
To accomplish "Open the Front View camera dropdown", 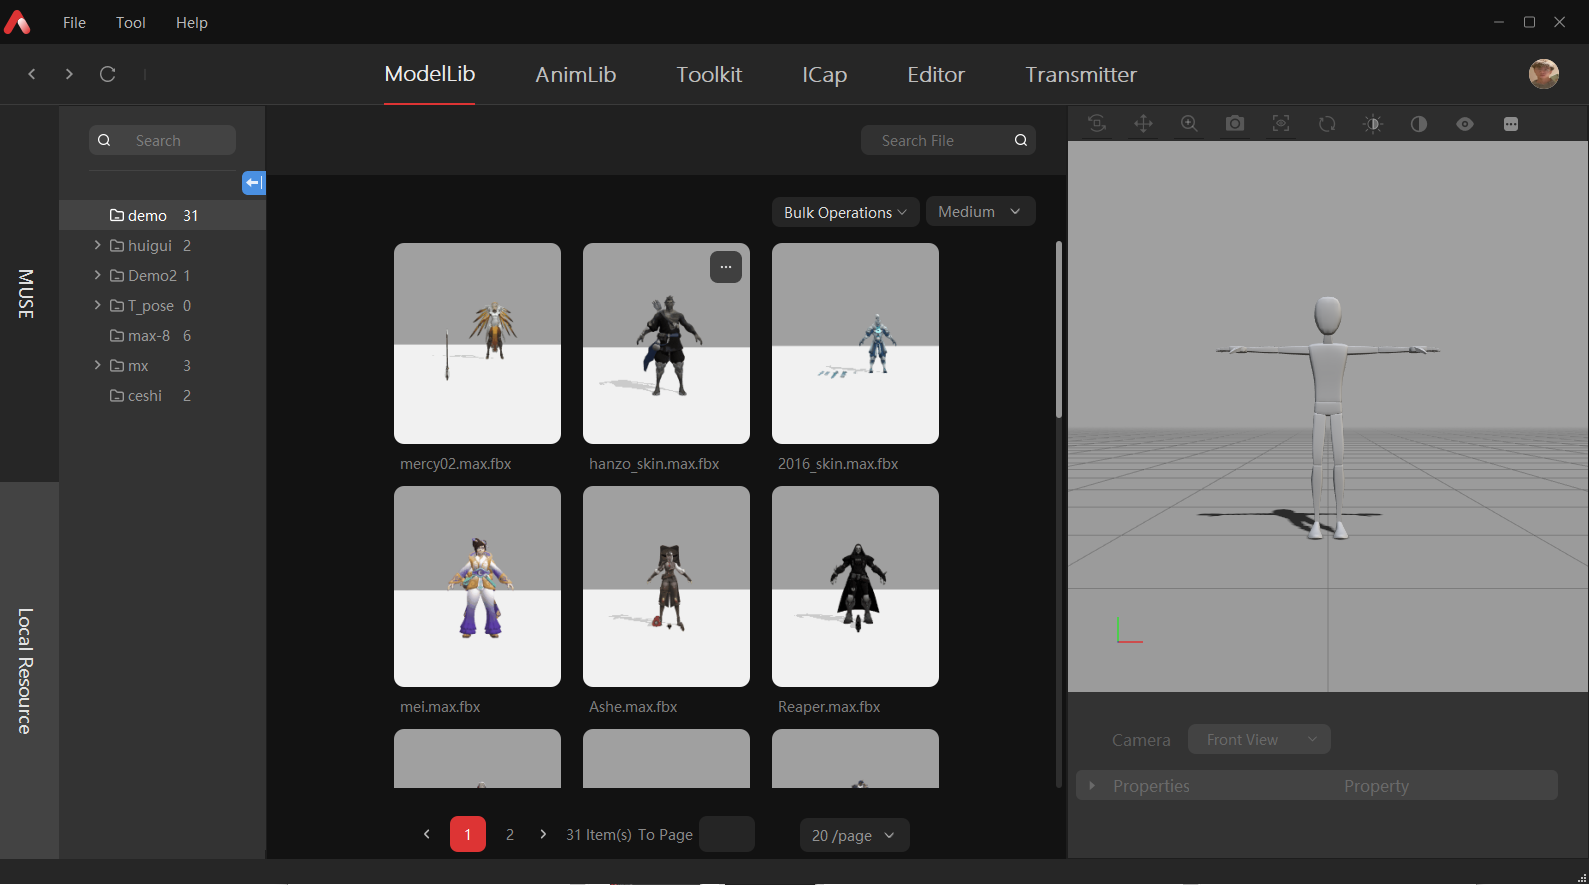I will click(1259, 739).
